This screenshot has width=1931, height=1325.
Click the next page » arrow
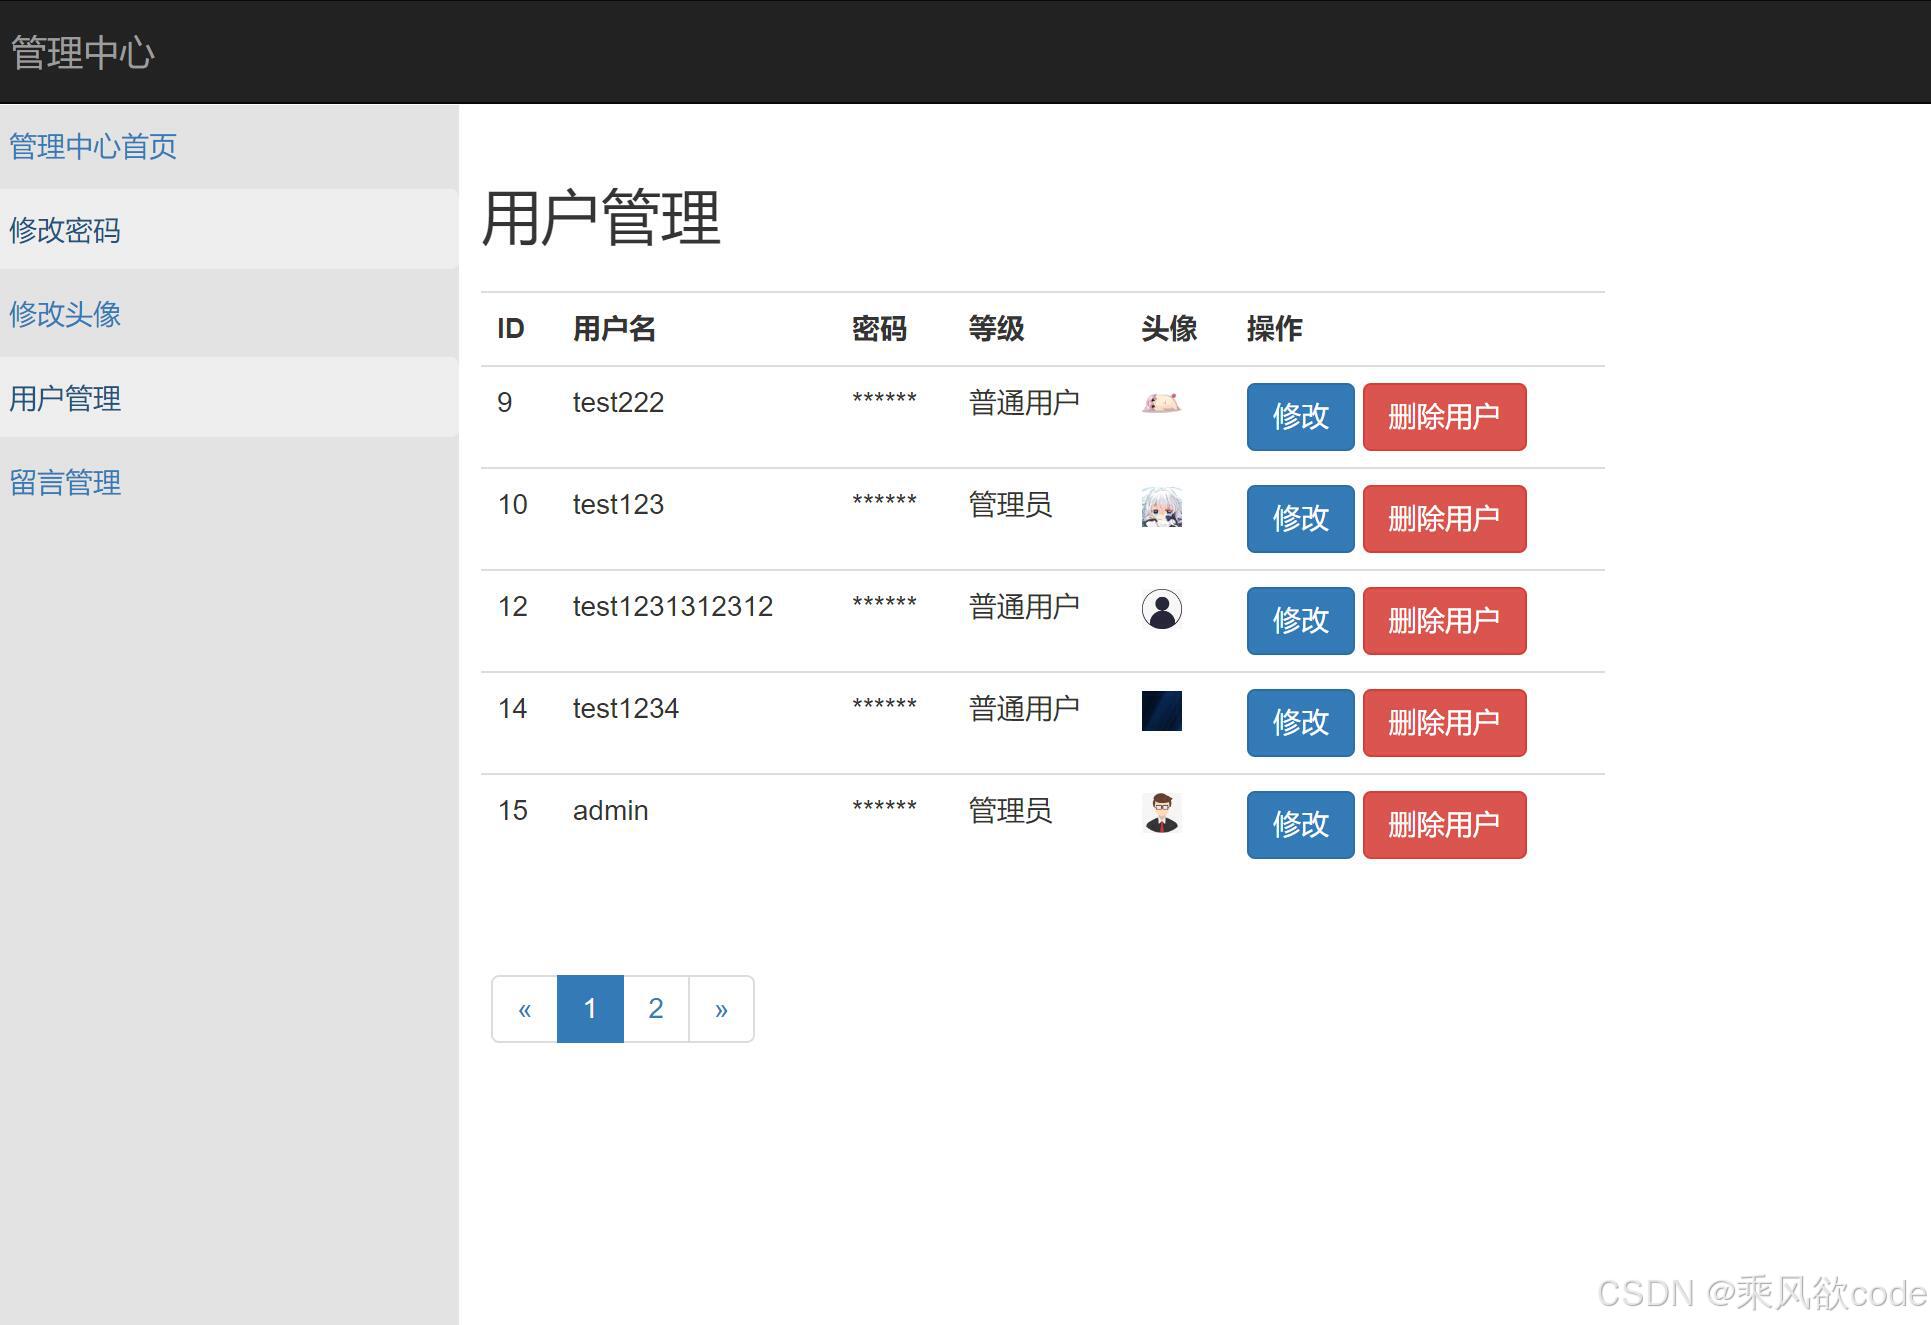(x=721, y=1008)
